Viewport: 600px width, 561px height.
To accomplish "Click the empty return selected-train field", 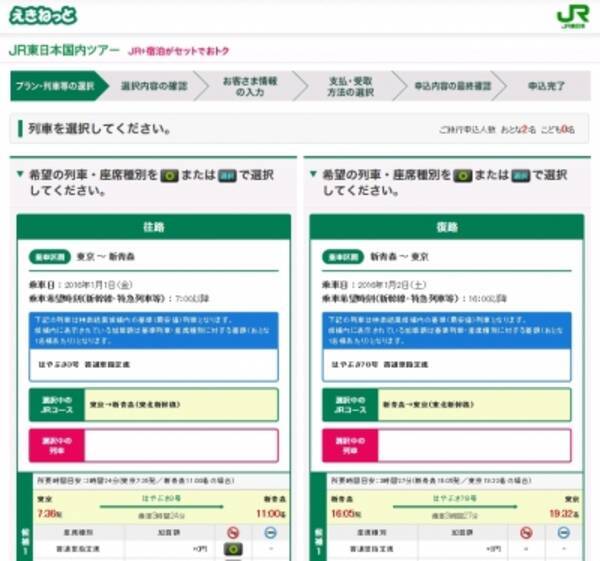I will click(x=474, y=445).
